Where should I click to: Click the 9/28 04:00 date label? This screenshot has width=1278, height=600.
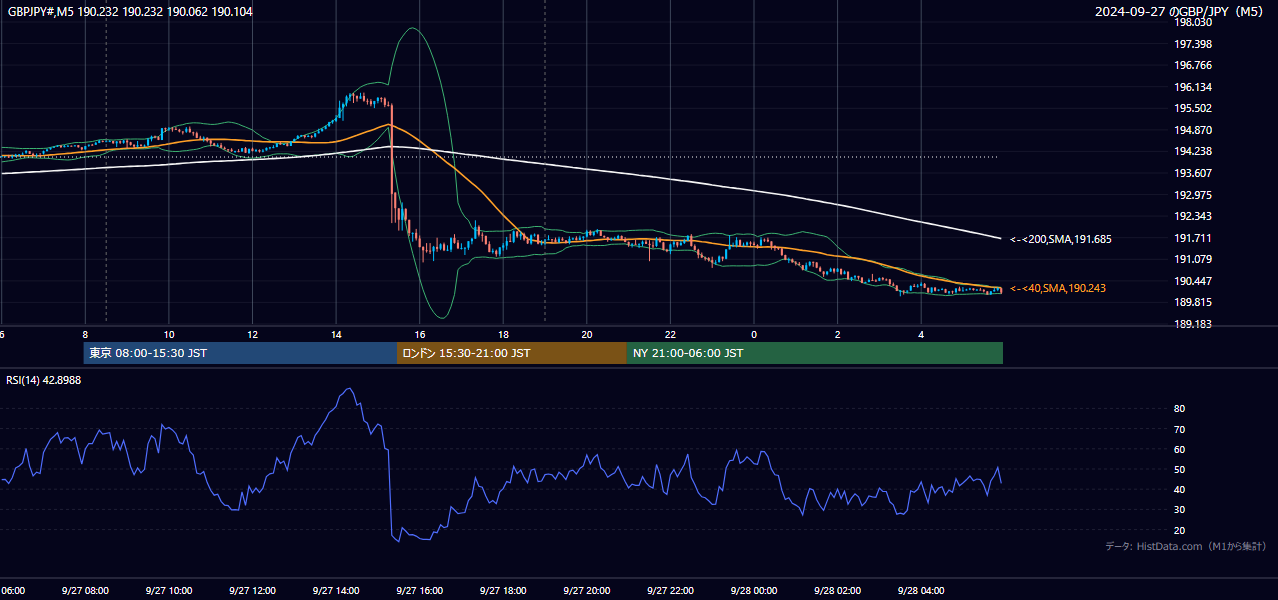click(x=922, y=591)
